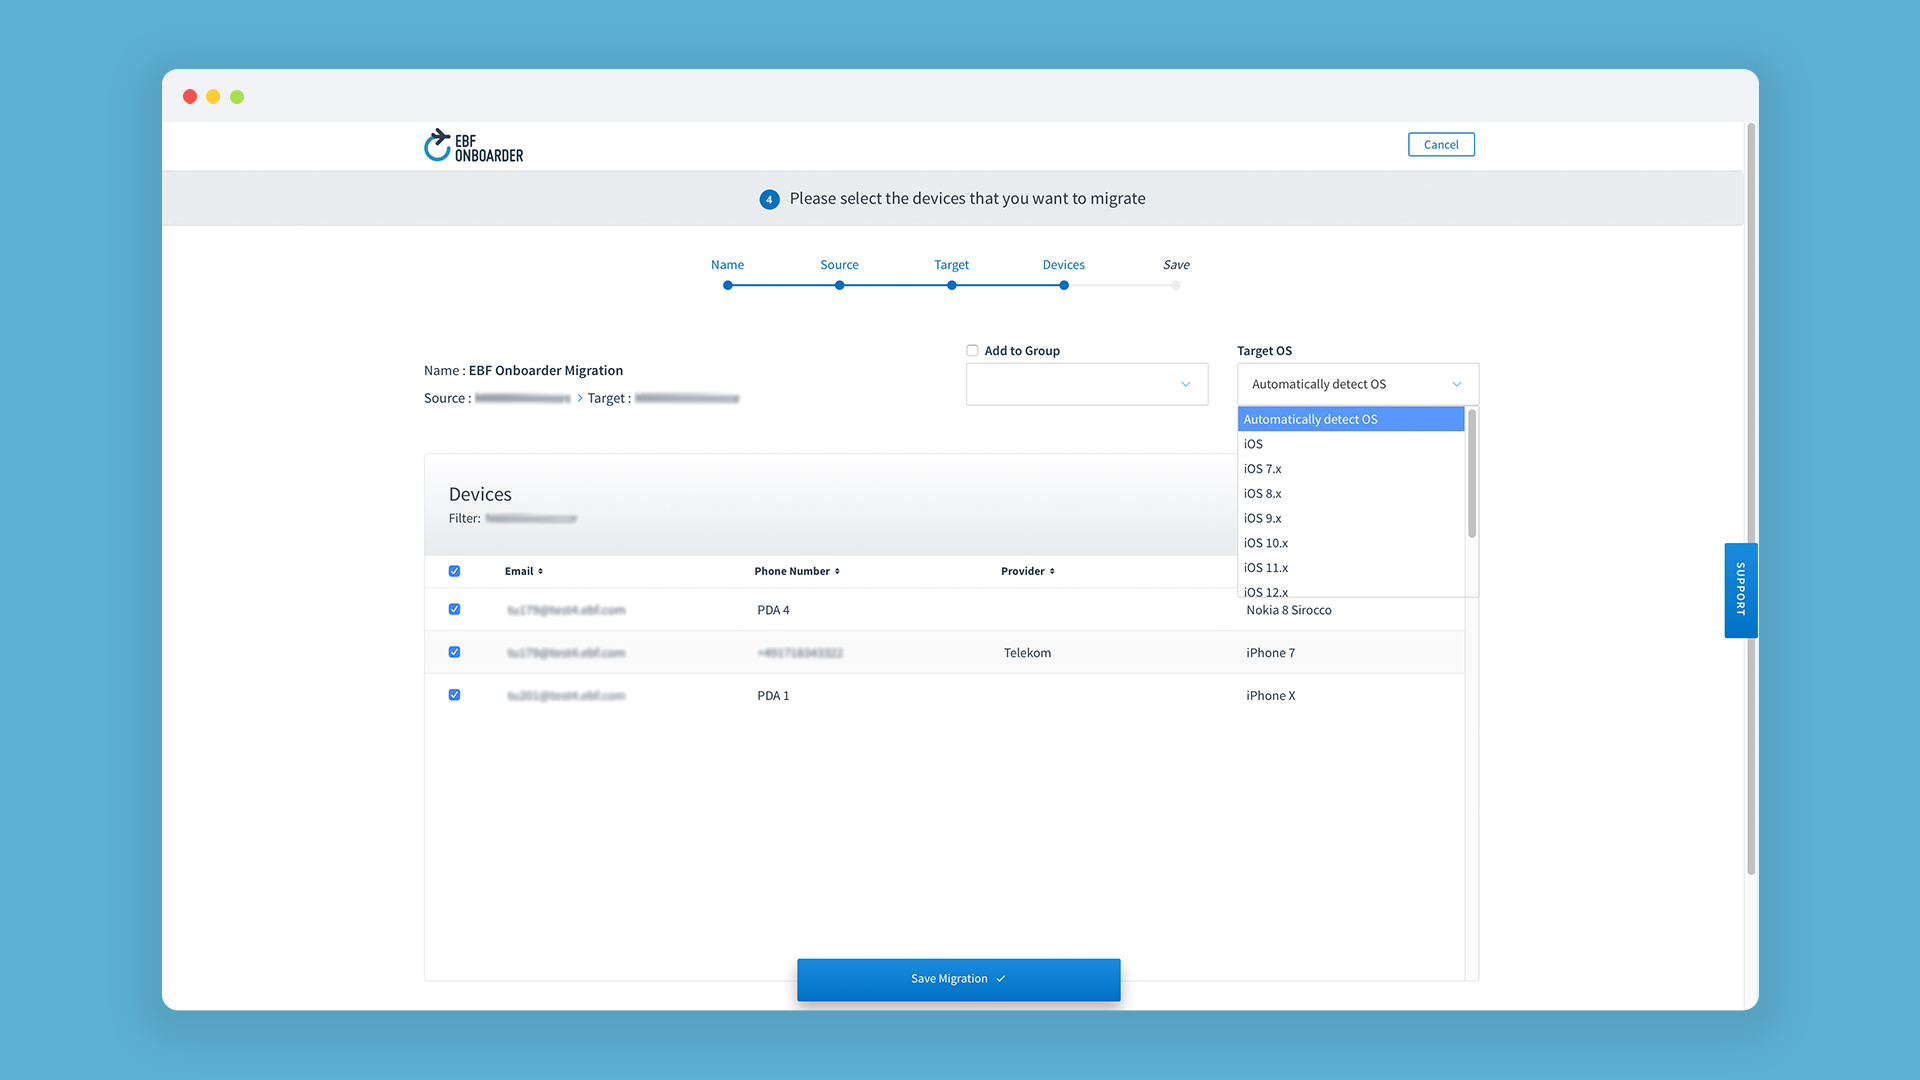Select Automatically detect OS list option
This screenshot has height=1080, width=1920.
[1351, 419]
